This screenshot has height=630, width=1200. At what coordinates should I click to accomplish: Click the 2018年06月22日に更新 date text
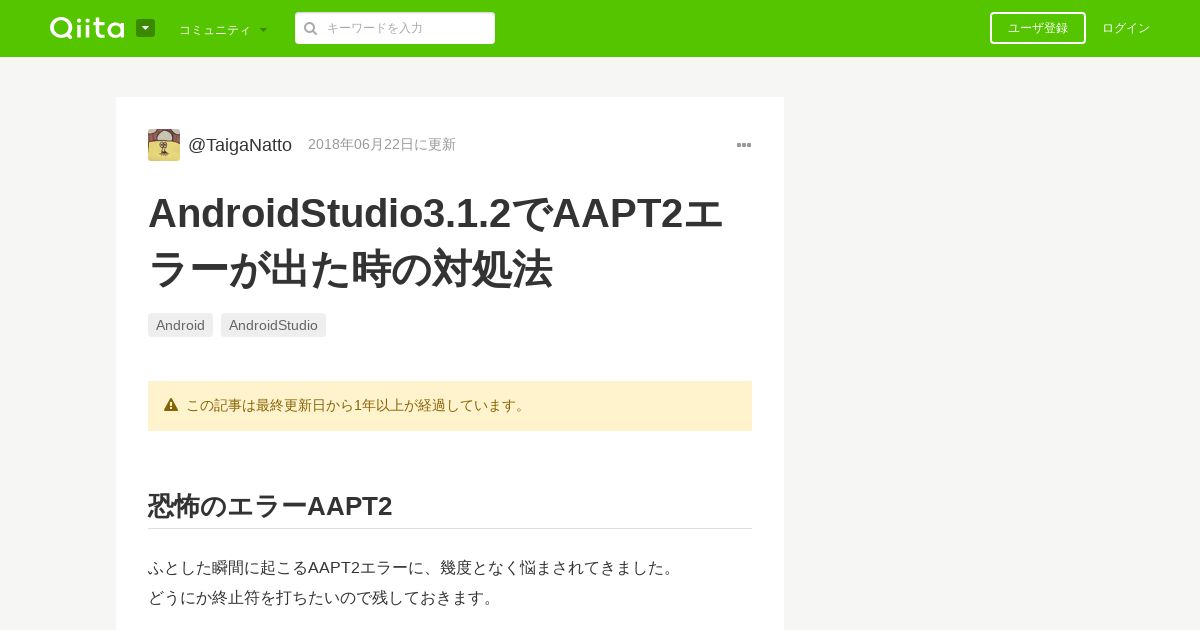click(382, 144)
